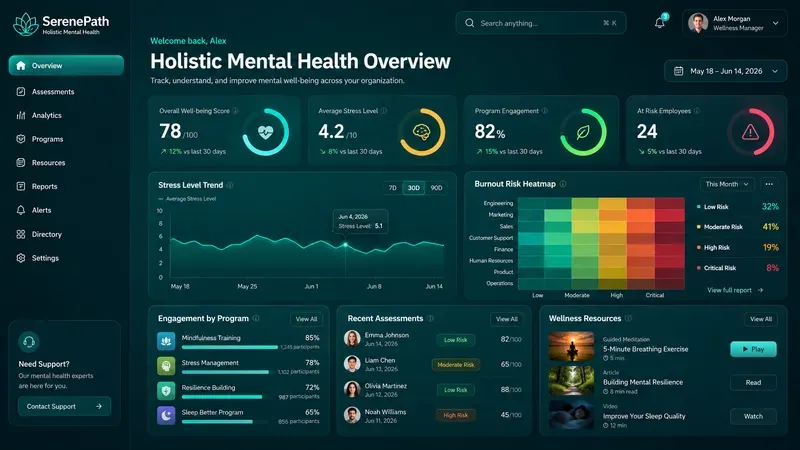This screenshot has height=450, width=800.
Task: Play the 5-Minute Breathing Exercise
Action: (753, 349)
